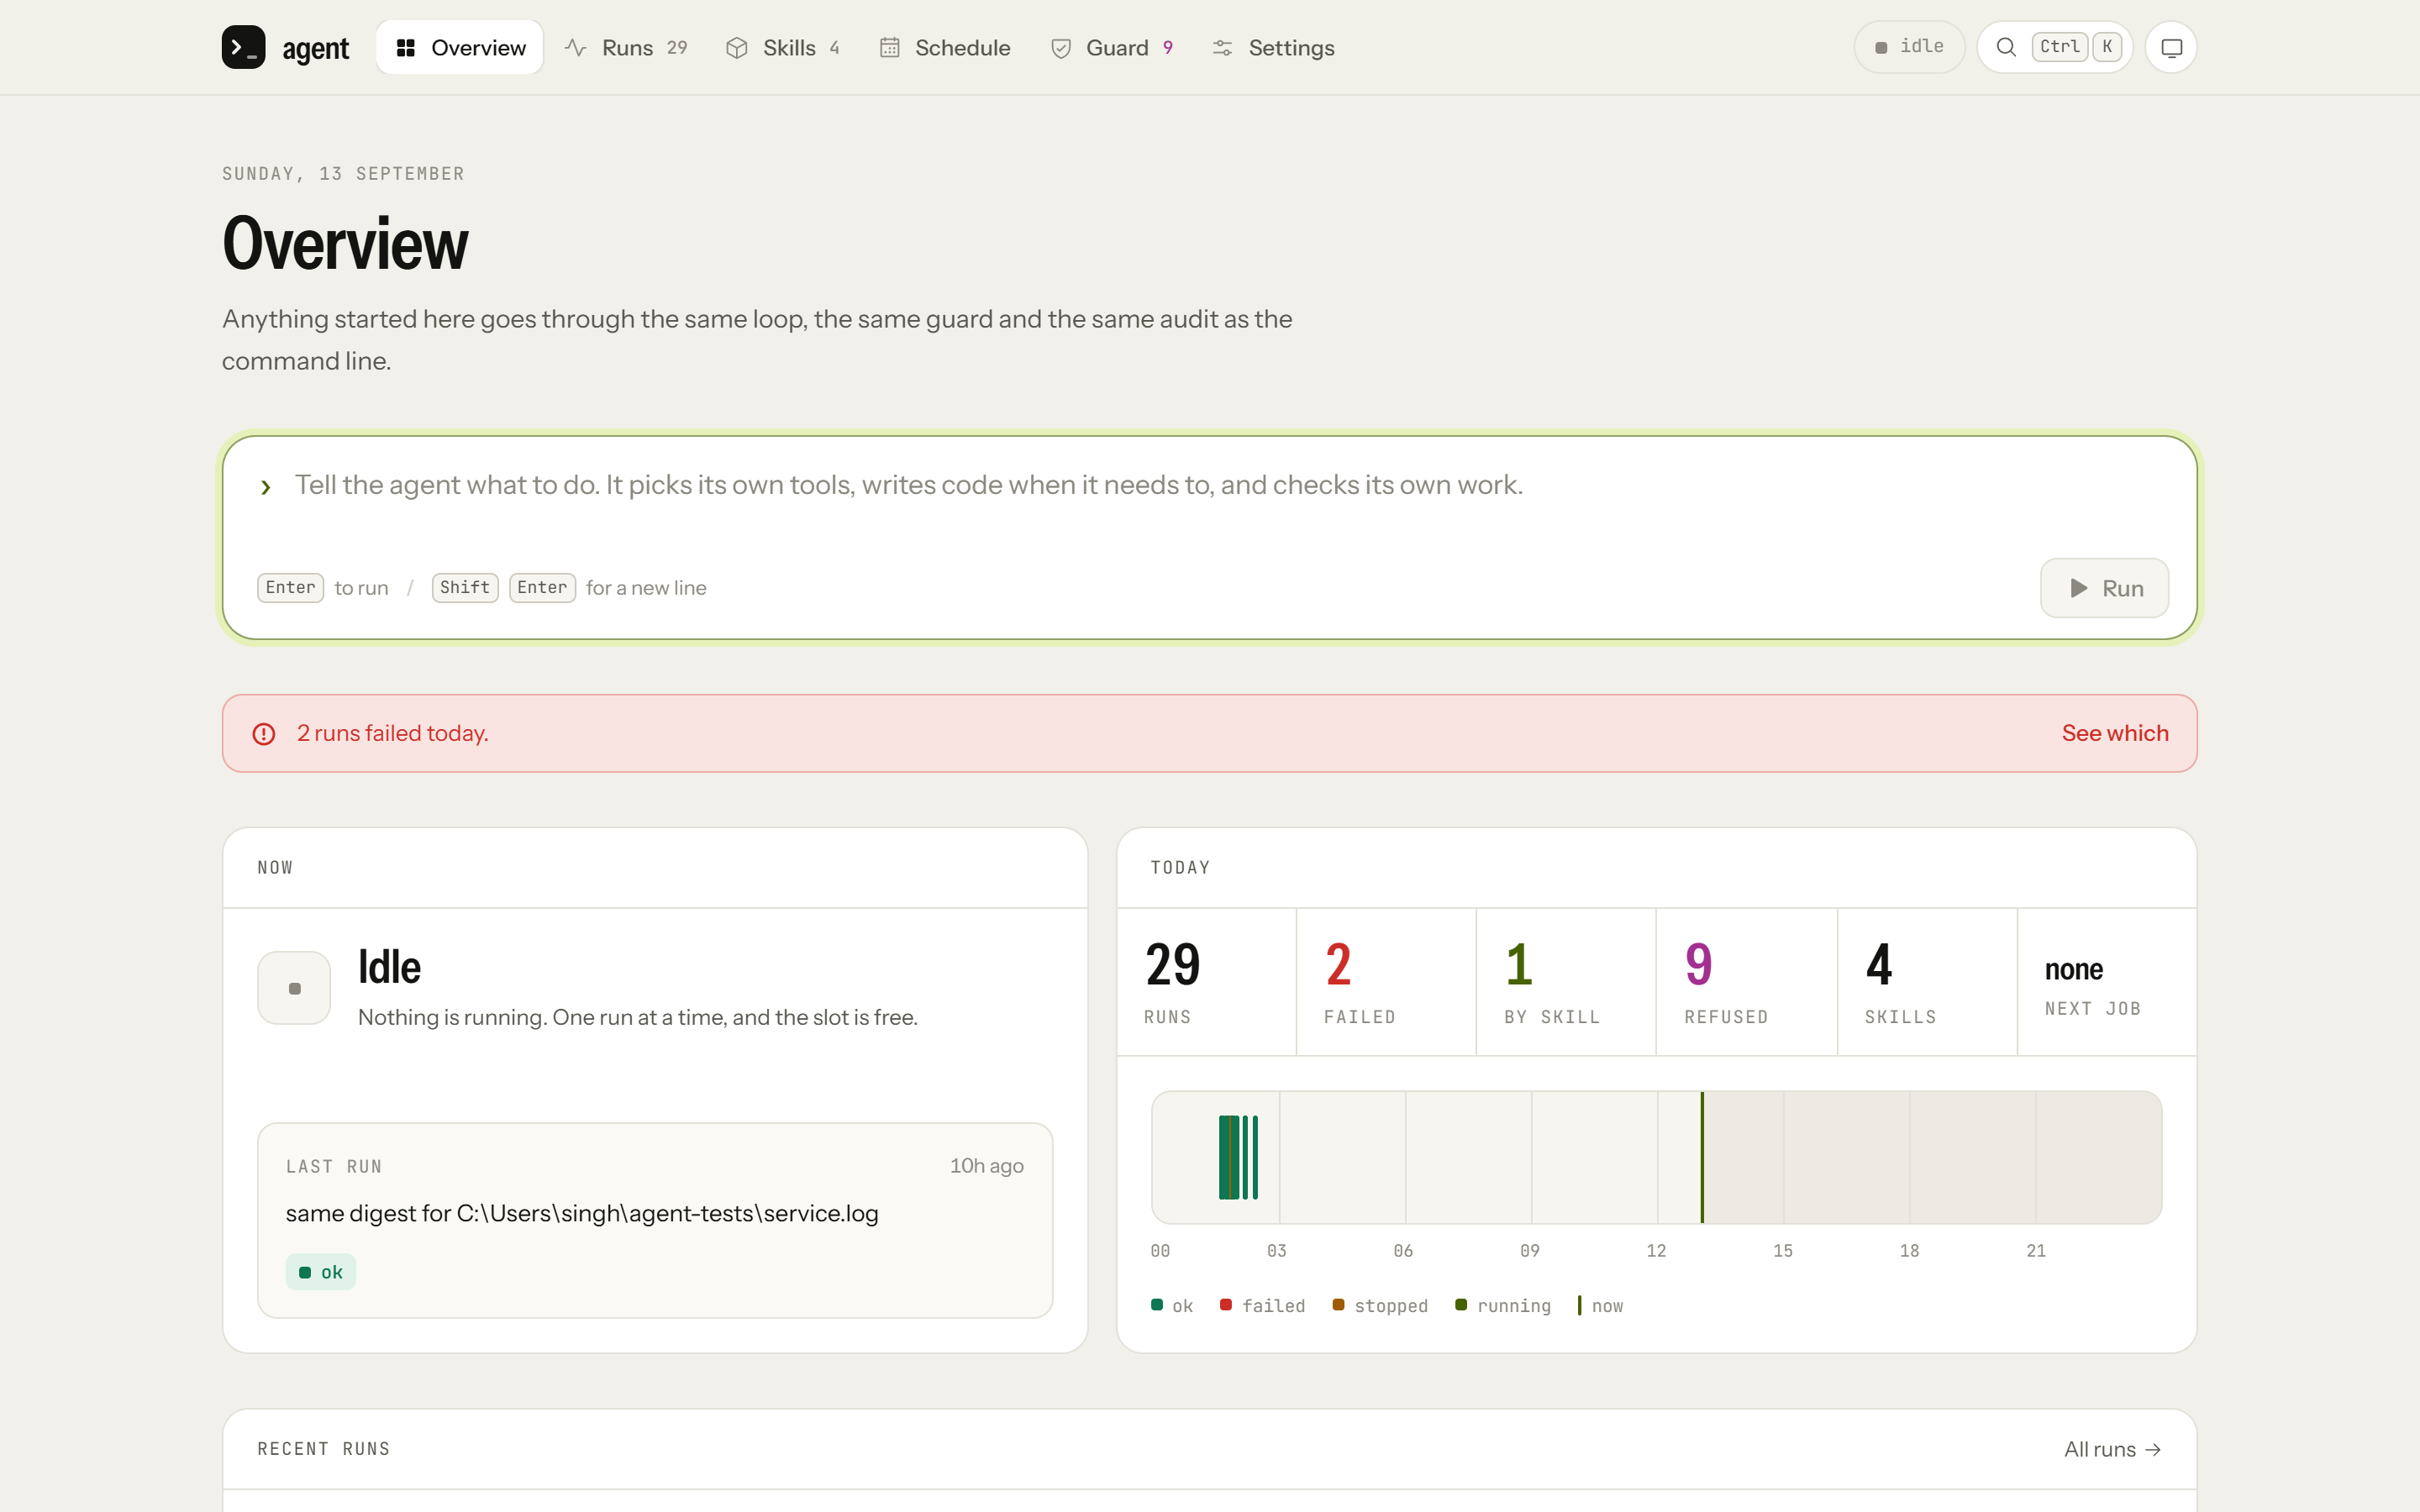This screenshot has height=1512, width=2420.
Task: Click the 1 By Skill stat
Action: 1566,982
